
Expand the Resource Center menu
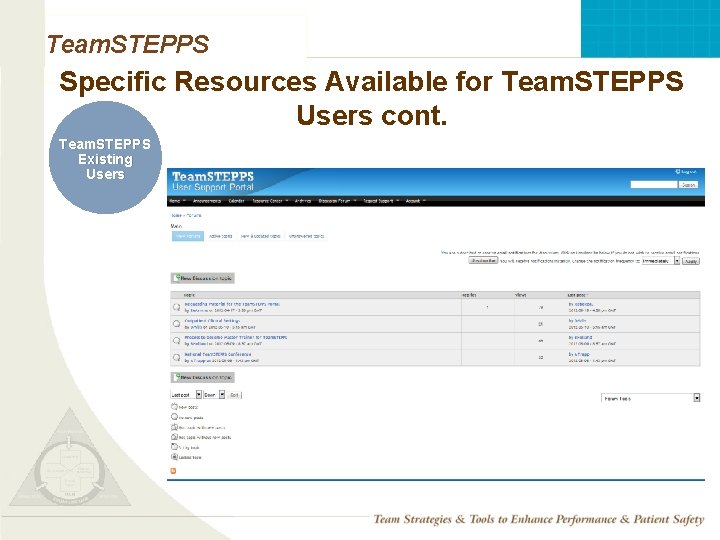pos(270,201)
